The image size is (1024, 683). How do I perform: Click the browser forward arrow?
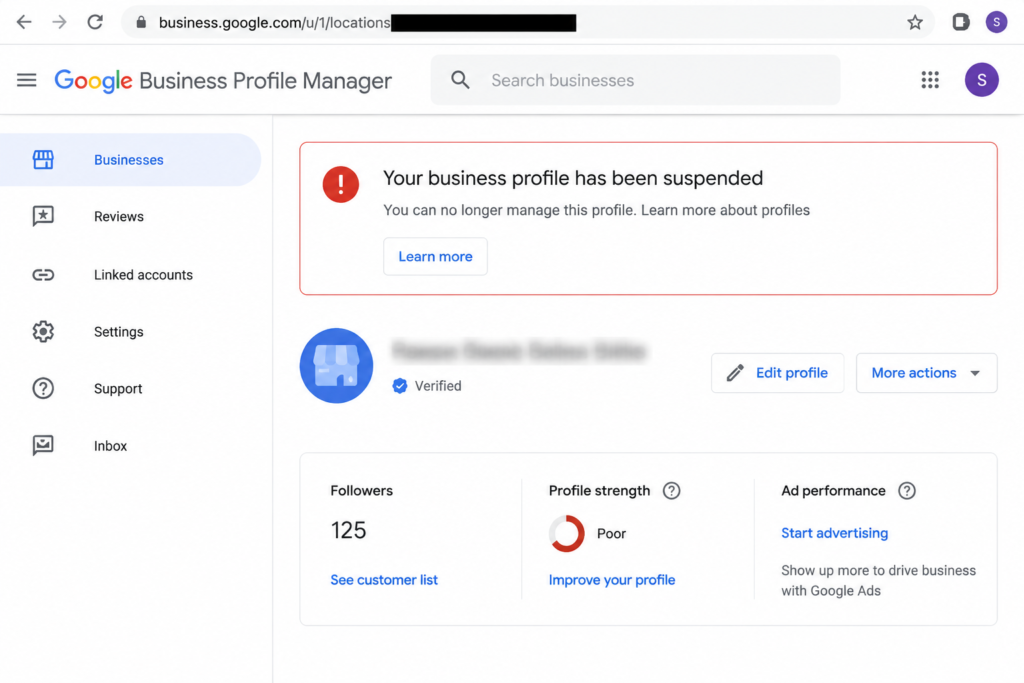(x=59, y=22)
